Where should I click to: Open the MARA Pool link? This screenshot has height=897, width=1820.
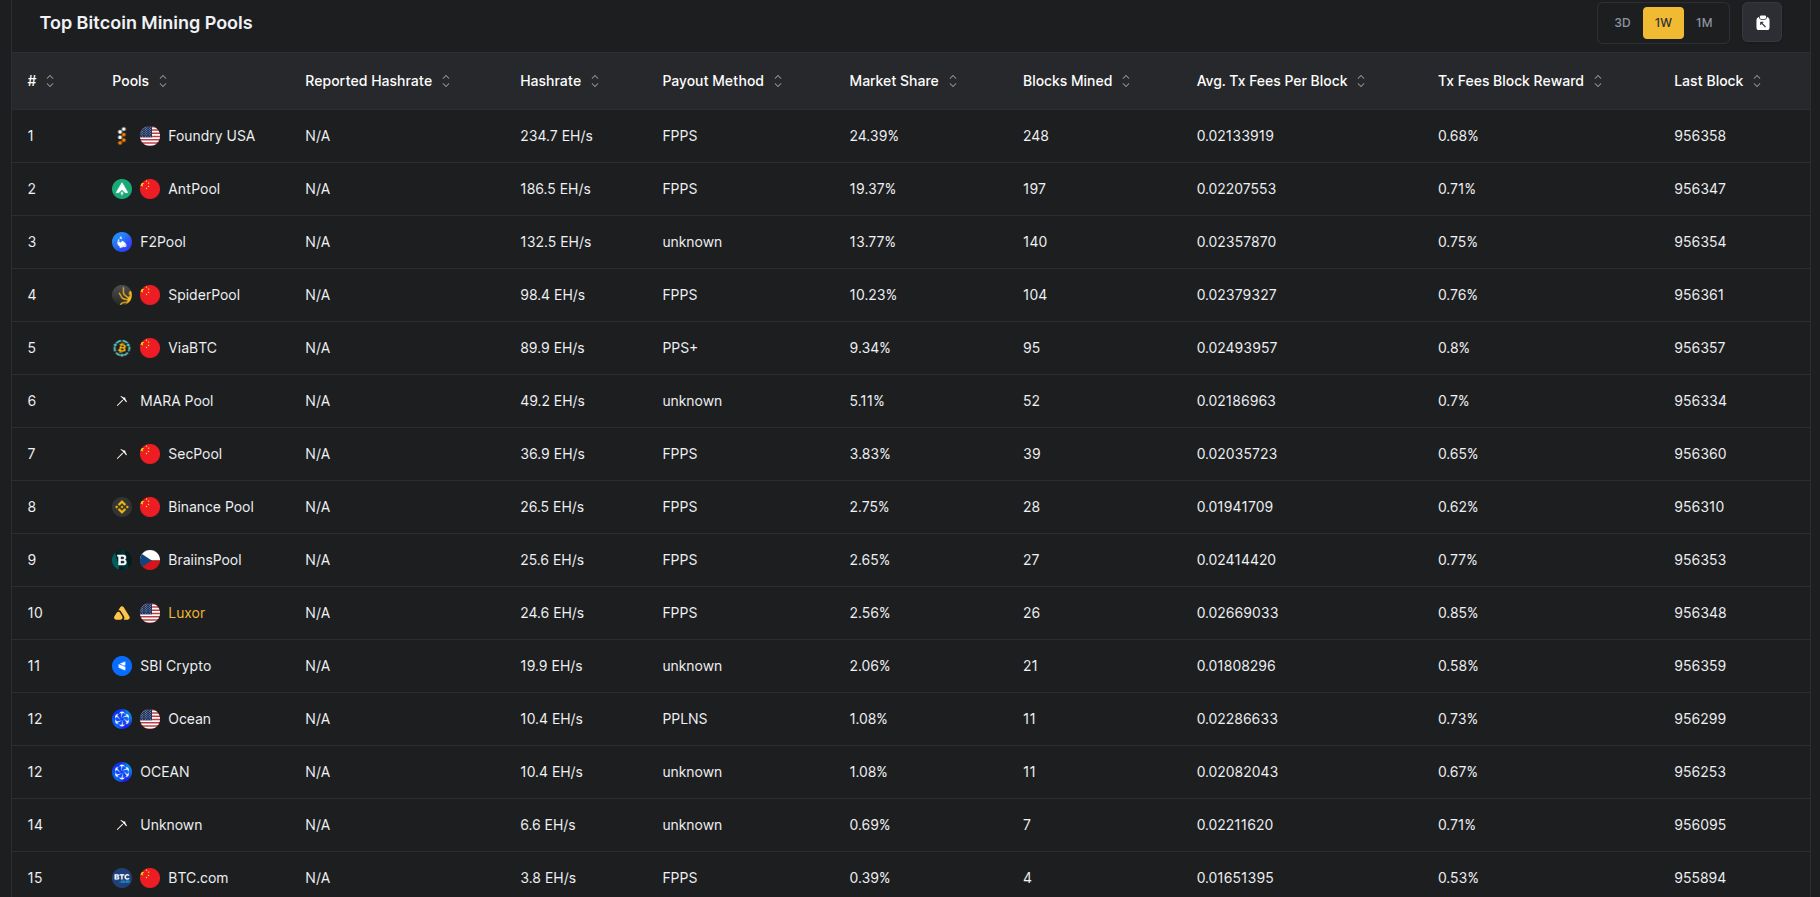pos(177,401)
